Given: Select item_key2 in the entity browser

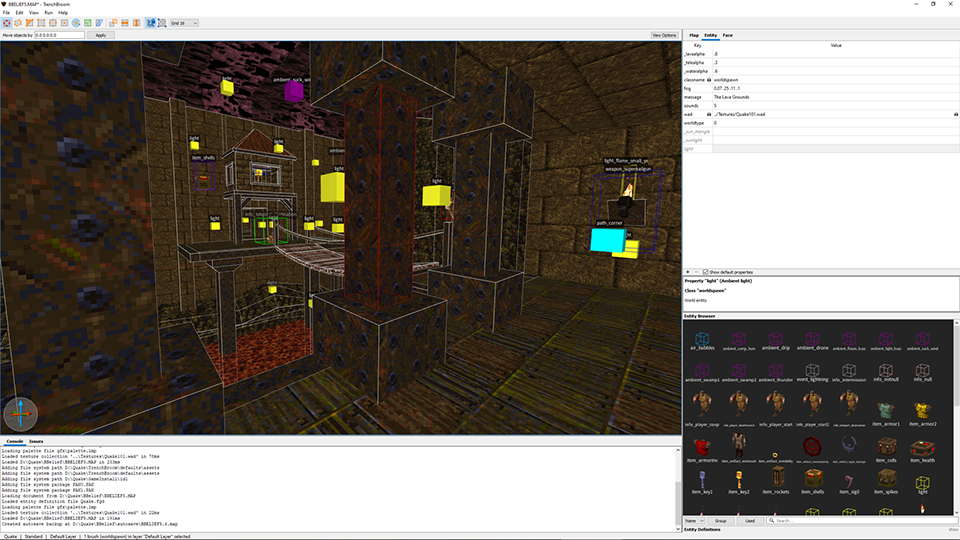Looking at the screenshot, I should (738, 482).
